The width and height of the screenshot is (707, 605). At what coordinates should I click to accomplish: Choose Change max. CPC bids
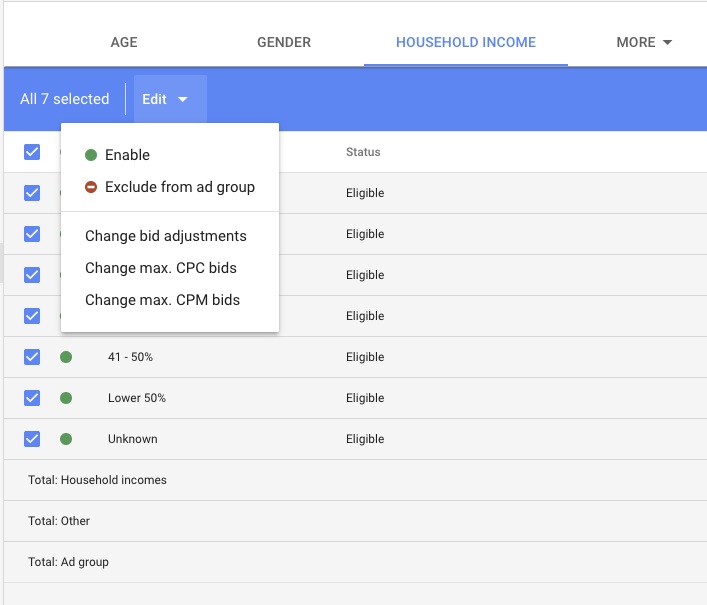[161, 268]
